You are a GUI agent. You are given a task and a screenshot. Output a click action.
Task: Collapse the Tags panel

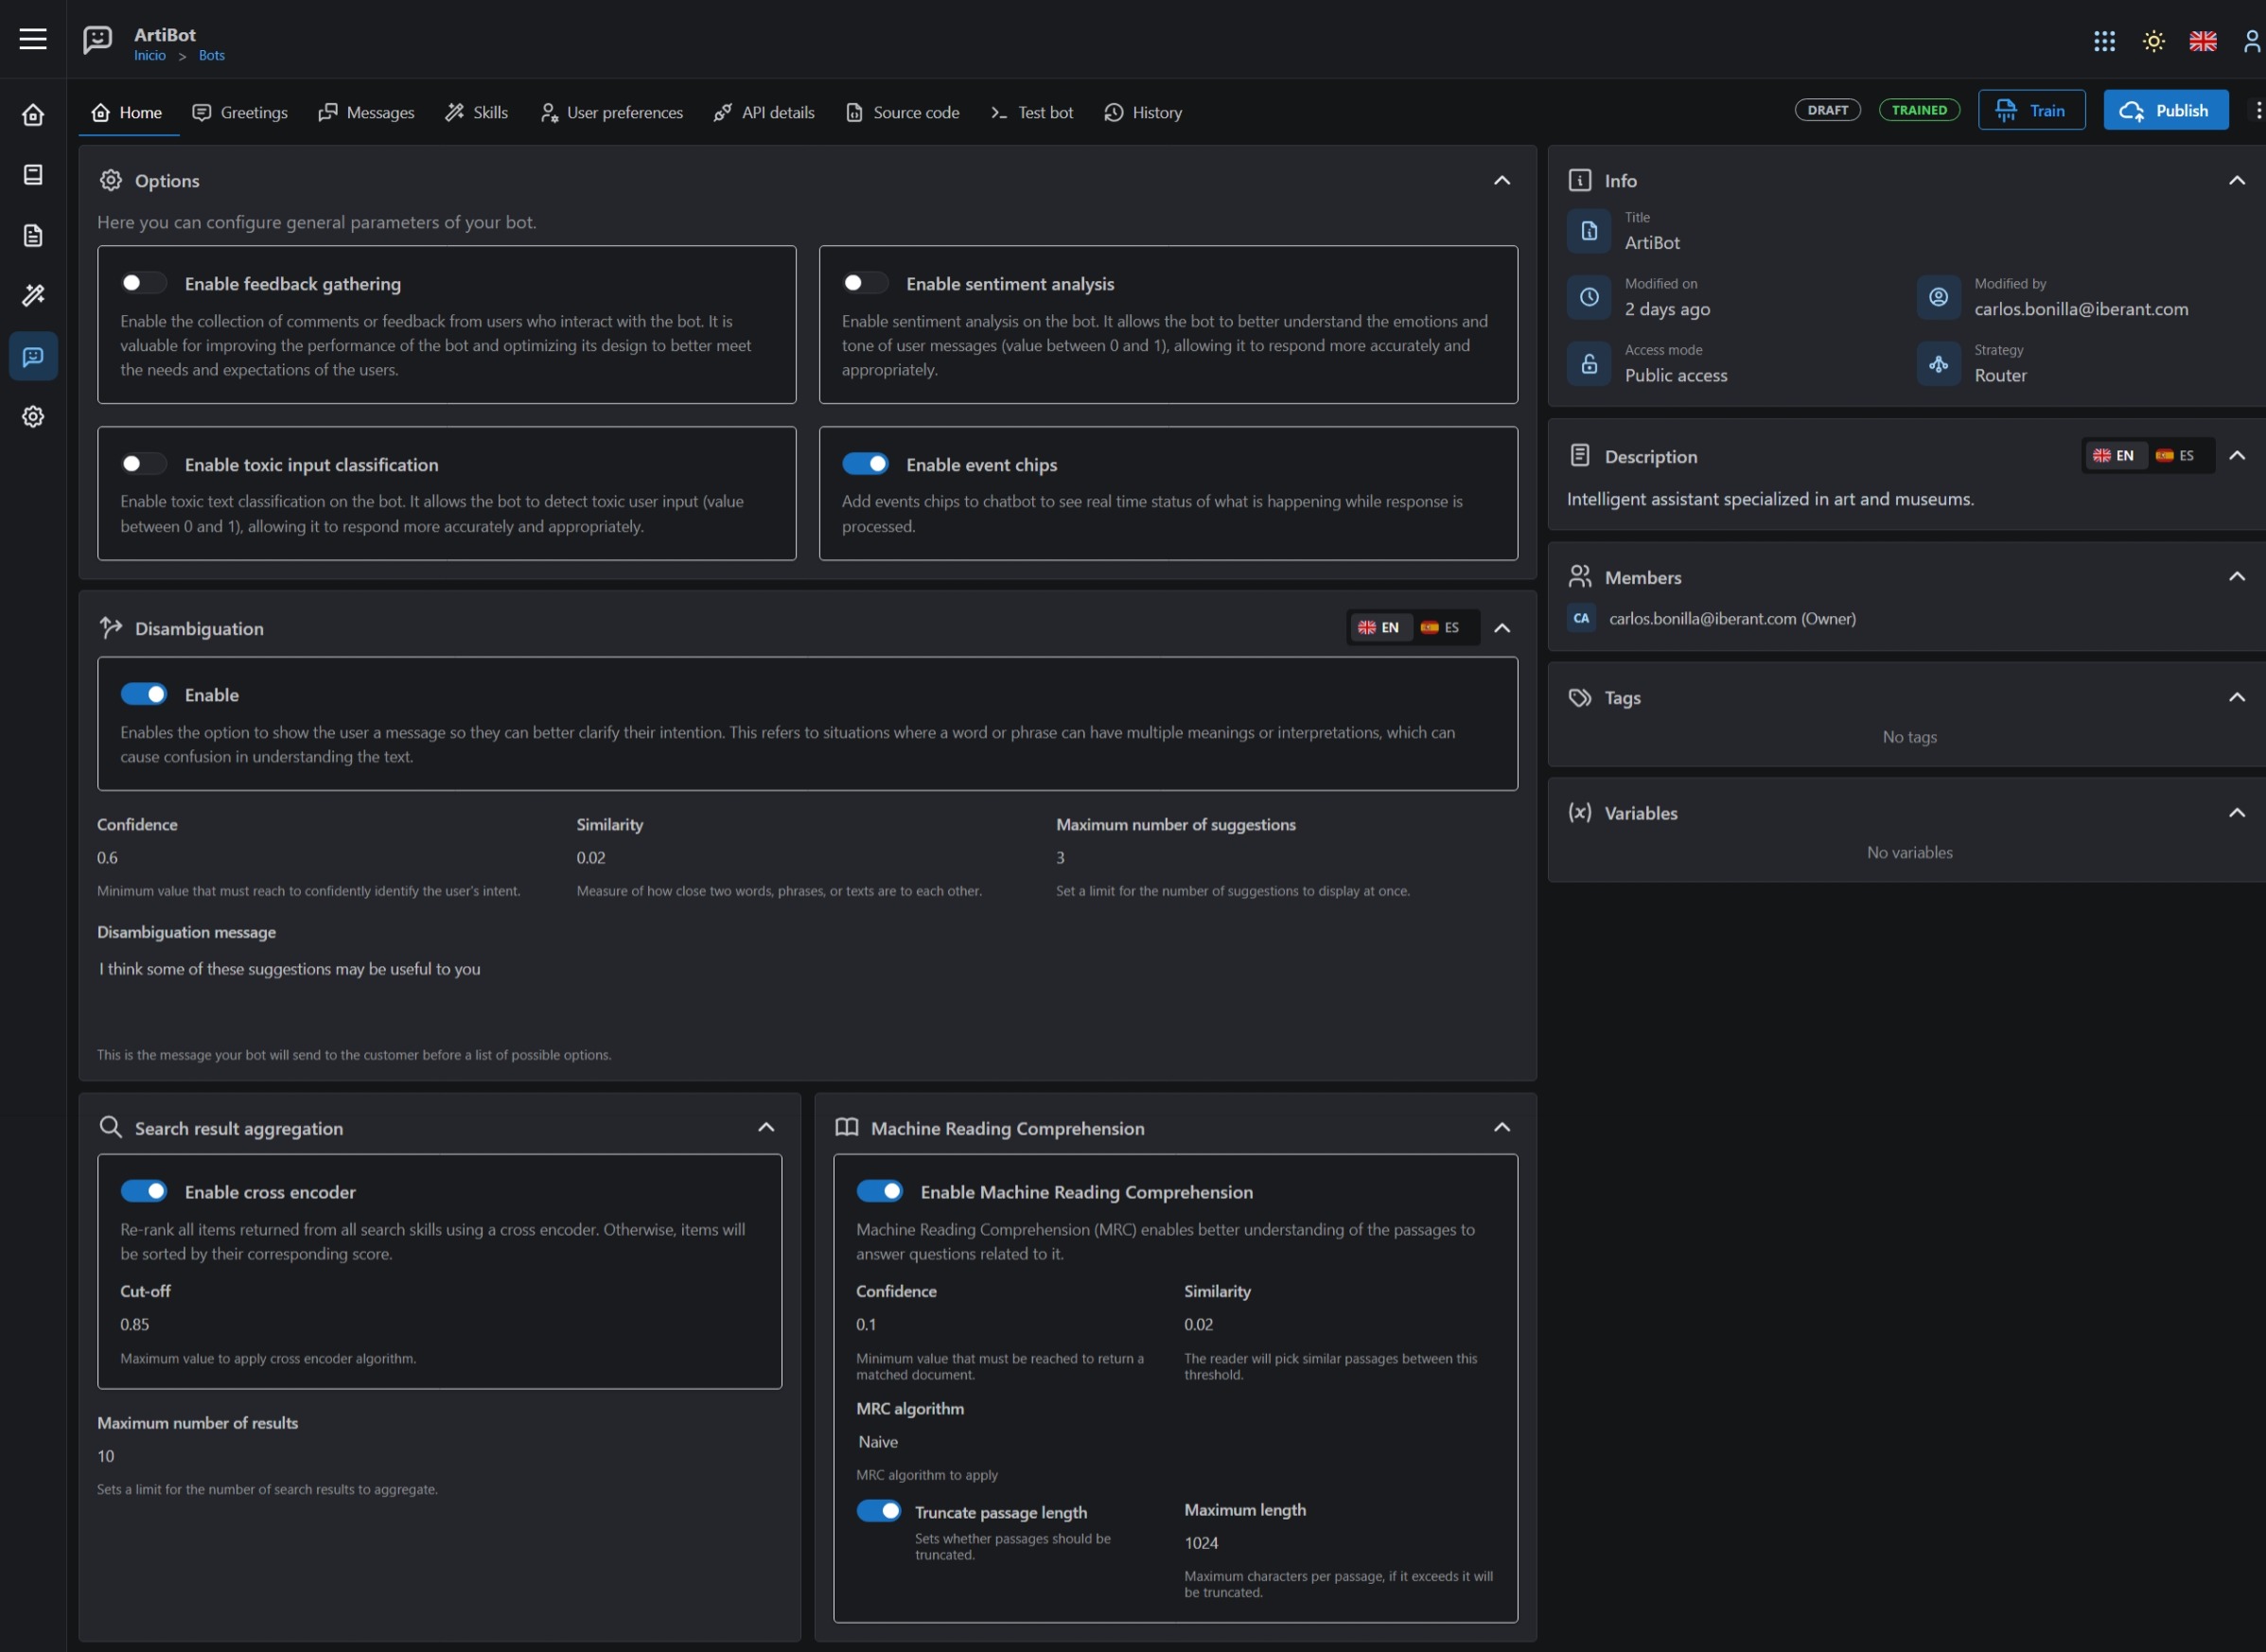click(x=2236, y=697)
